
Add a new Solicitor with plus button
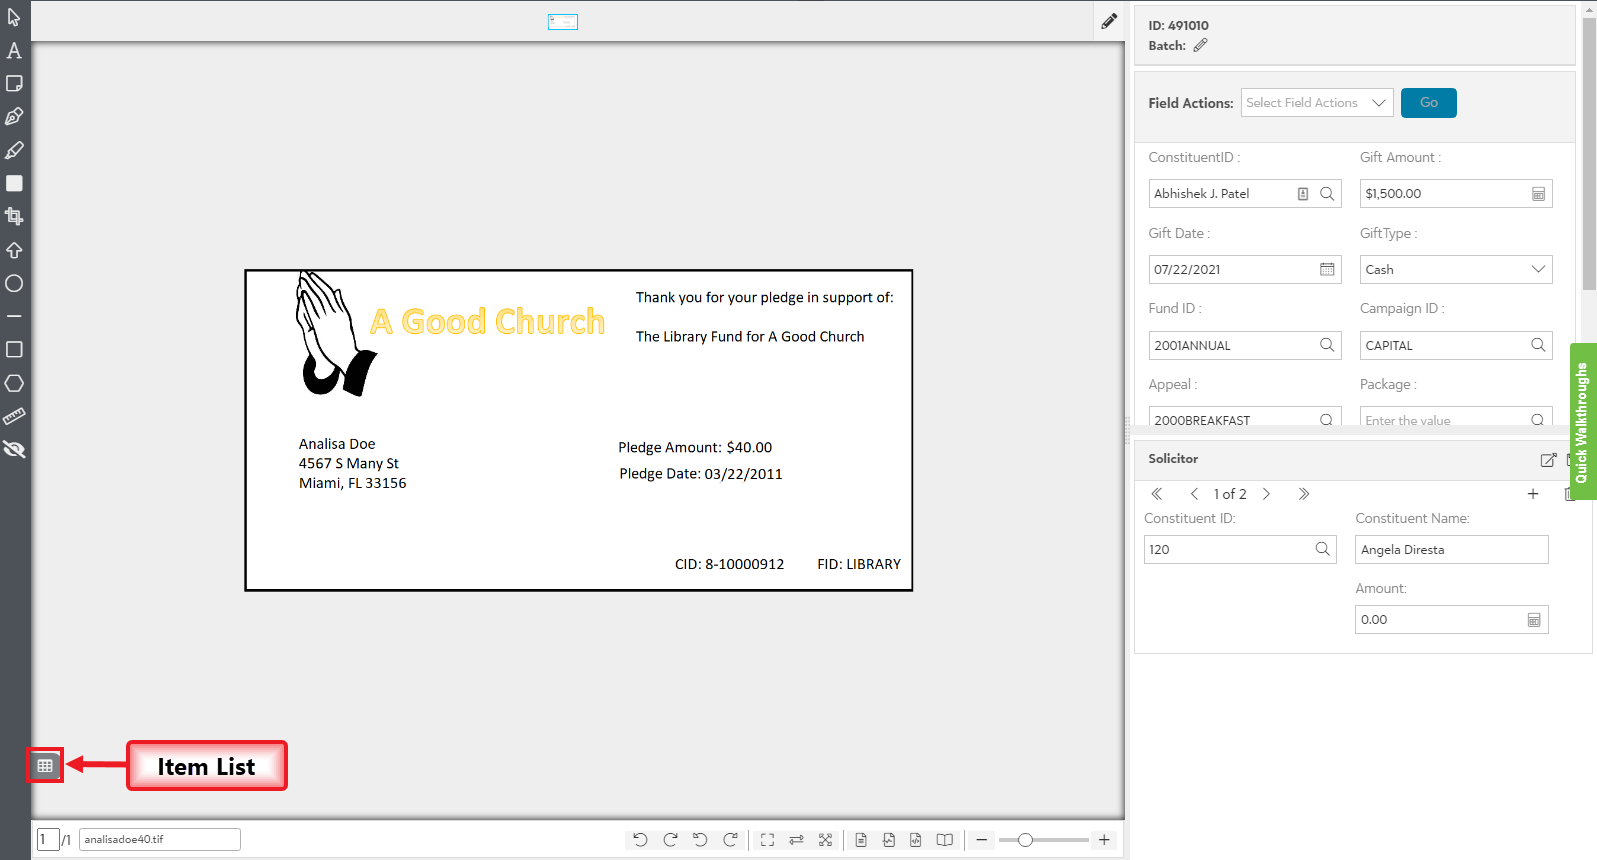(1532, 494)
